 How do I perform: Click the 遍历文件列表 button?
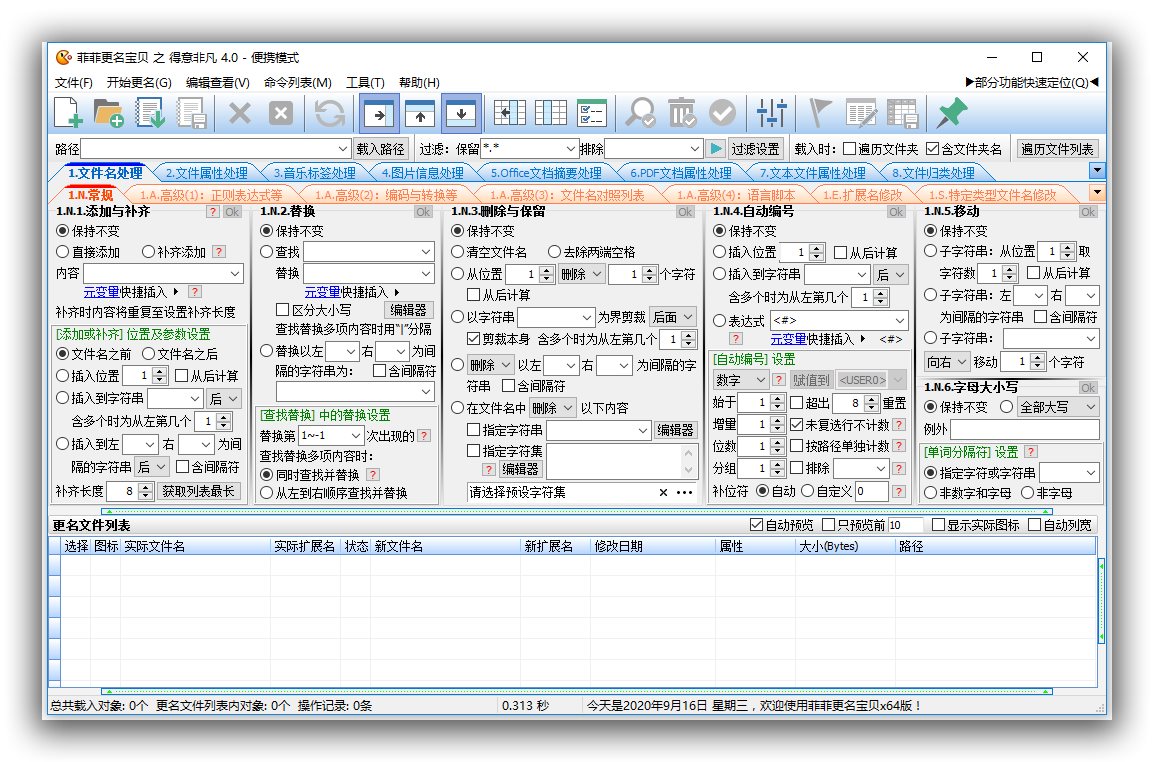click(x=1057, y=149)
